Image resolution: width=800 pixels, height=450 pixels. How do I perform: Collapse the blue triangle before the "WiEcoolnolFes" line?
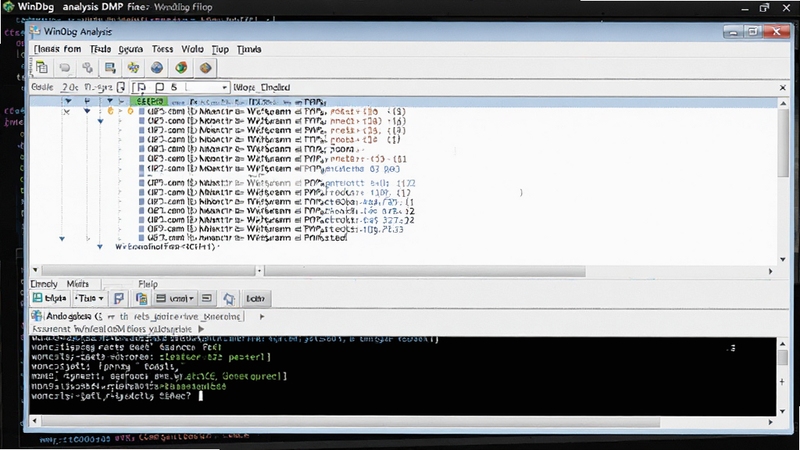click(99, 247)
